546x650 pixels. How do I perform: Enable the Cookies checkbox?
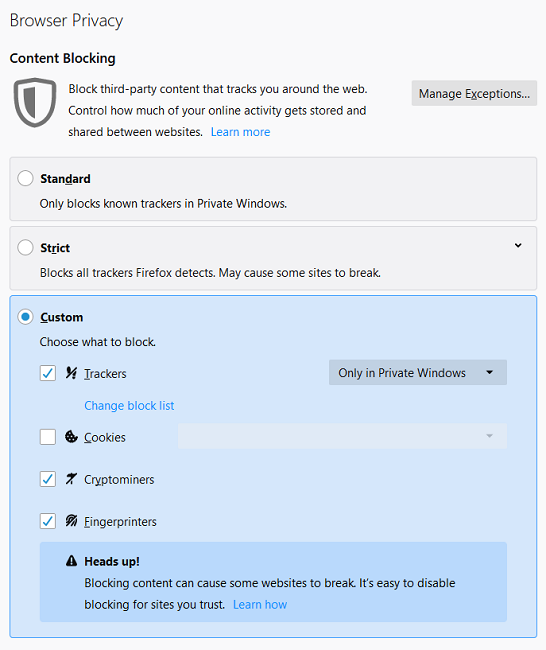tap(48, 437)
